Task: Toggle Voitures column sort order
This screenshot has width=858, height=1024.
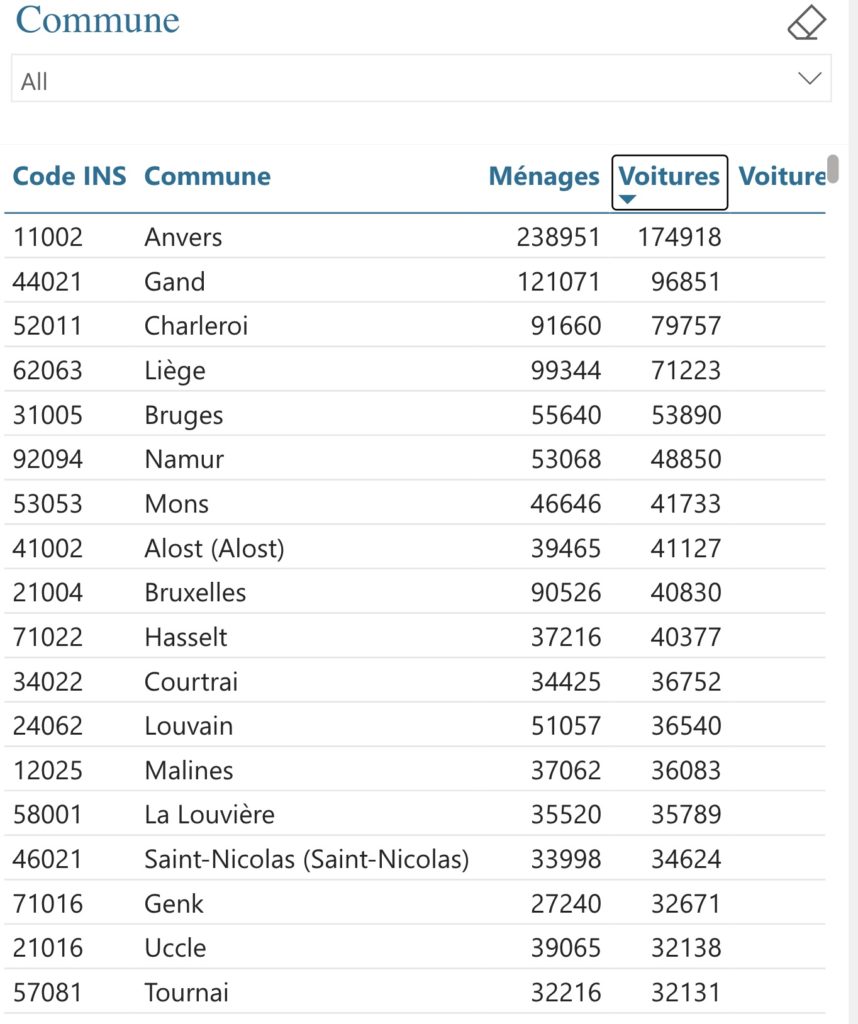Action: click(669, 177)
